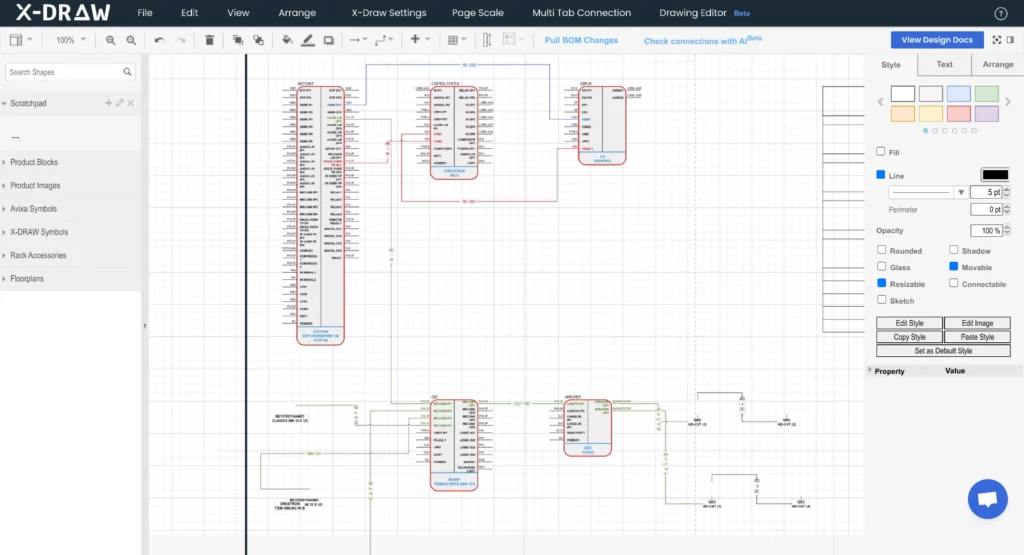The image size is (1024, 555).
Task: Open the X-Draw Settings menu
Action: pos(389,12)
